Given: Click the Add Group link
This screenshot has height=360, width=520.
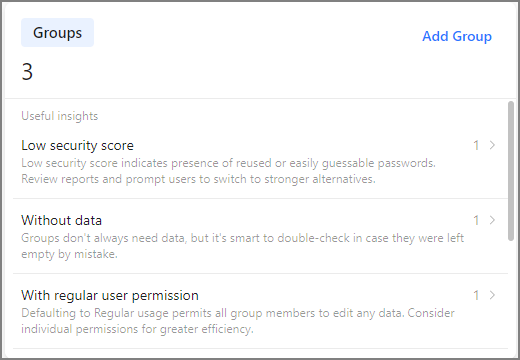Looking at the screenshot, I should coord(457,36).
